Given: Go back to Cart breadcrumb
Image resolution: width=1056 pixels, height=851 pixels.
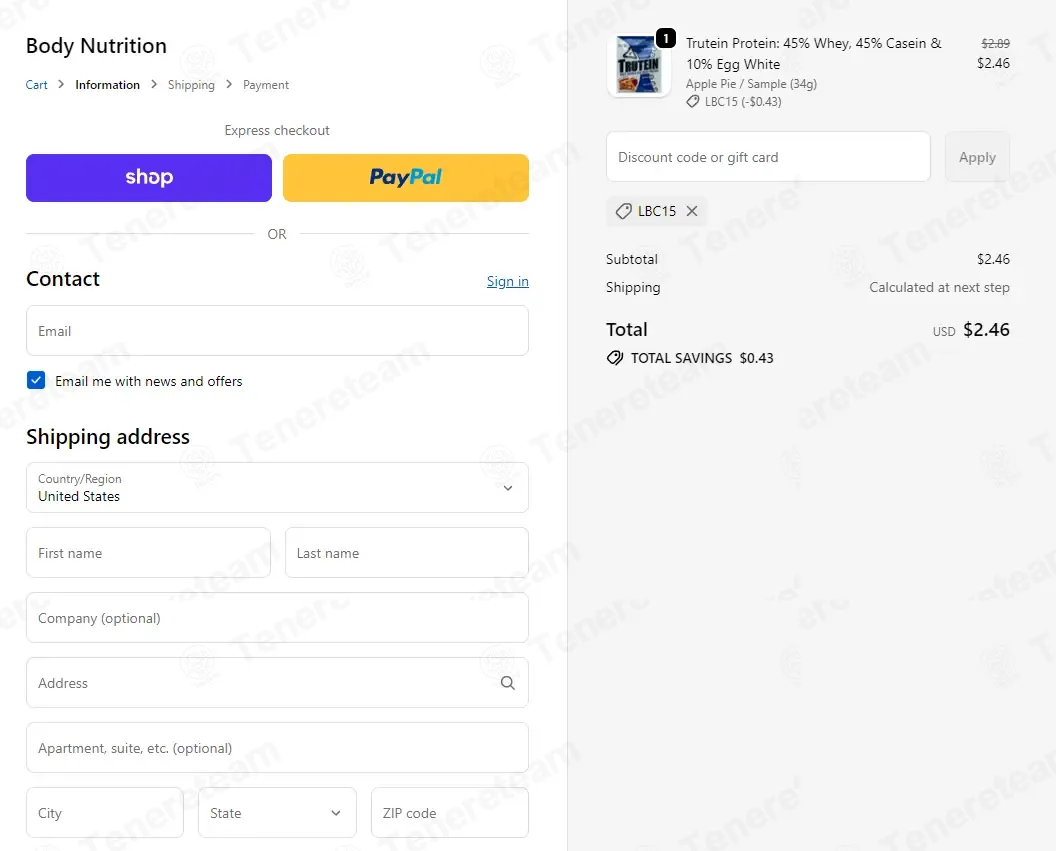Looking at the screenshot, I should pyautogui.click(x=36, y=85).
